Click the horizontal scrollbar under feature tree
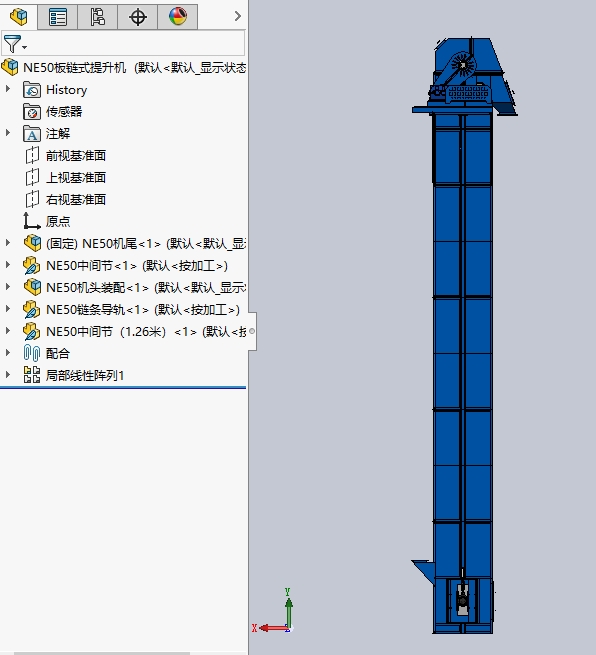 [102, 653]
